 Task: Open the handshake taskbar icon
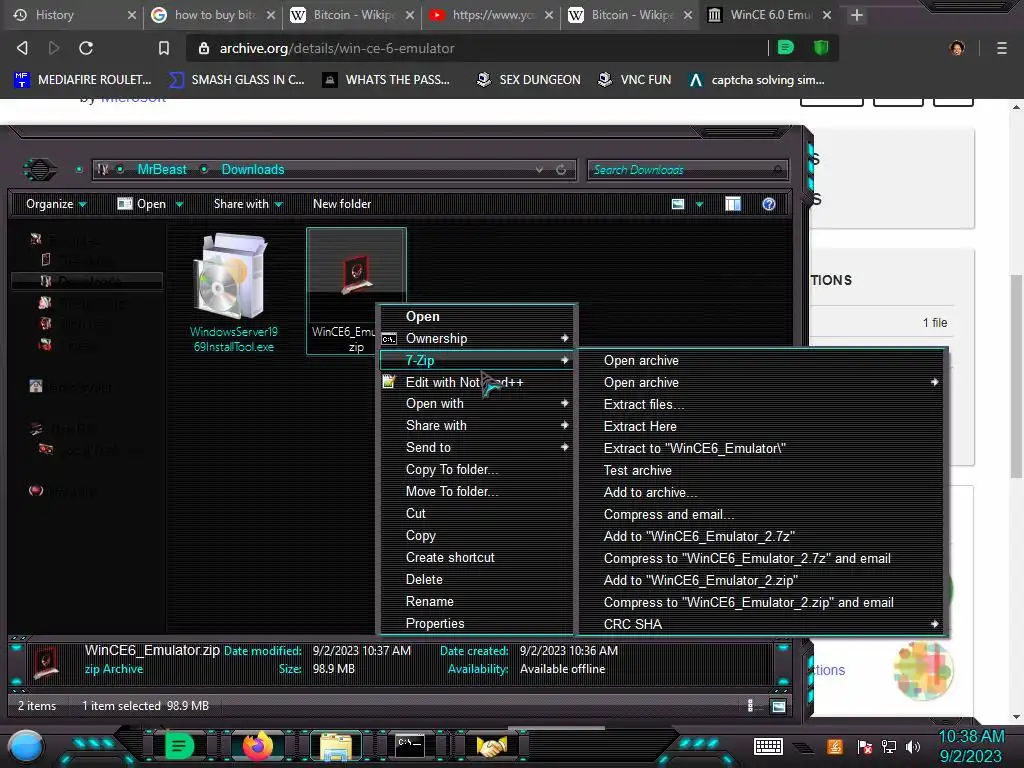pyautogui.click(x=492, y=746)
